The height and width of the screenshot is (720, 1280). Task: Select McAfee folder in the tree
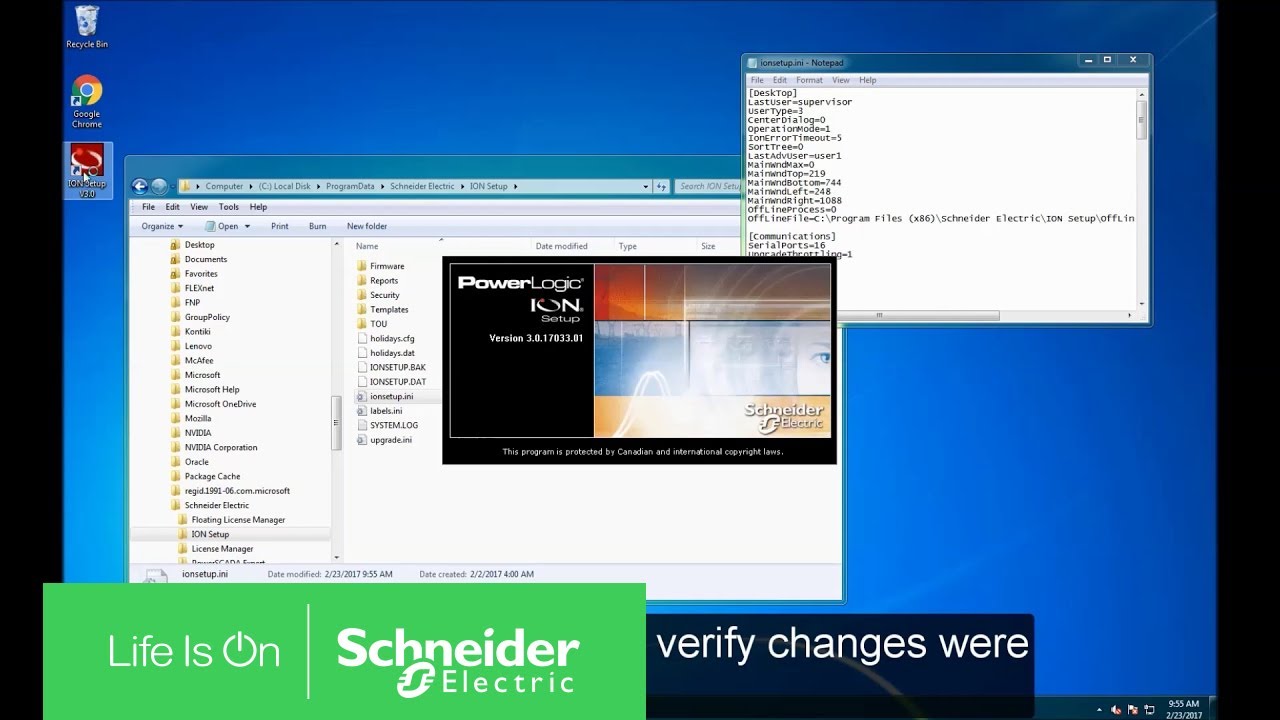191,361
